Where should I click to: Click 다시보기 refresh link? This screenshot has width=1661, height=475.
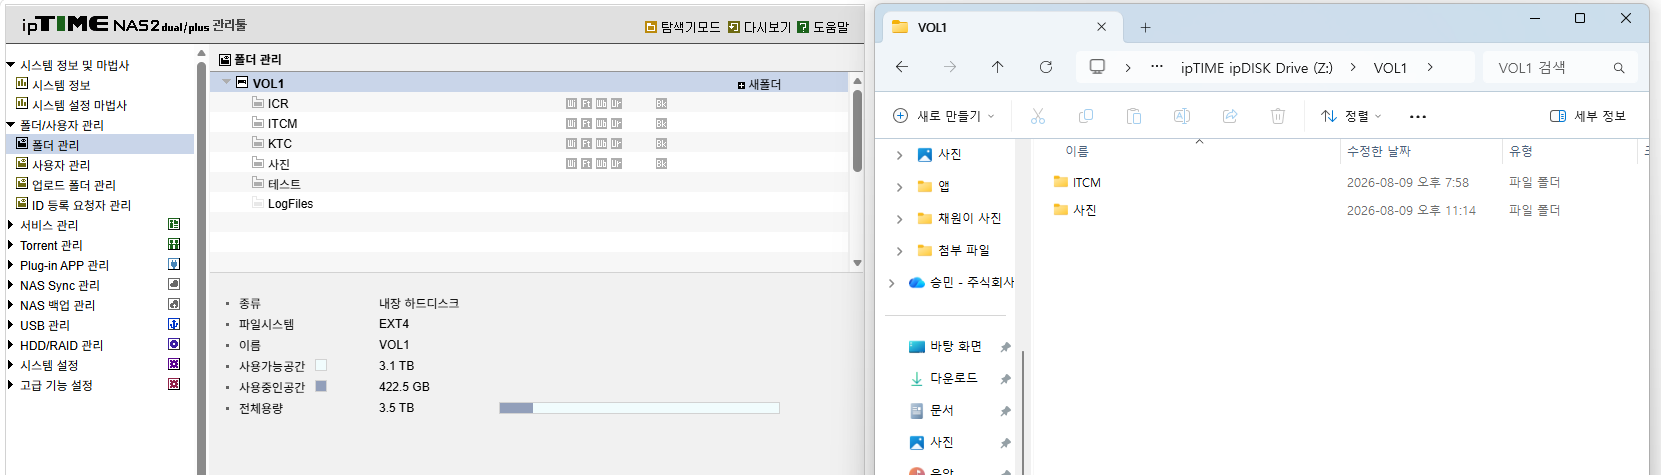(760, 27)
